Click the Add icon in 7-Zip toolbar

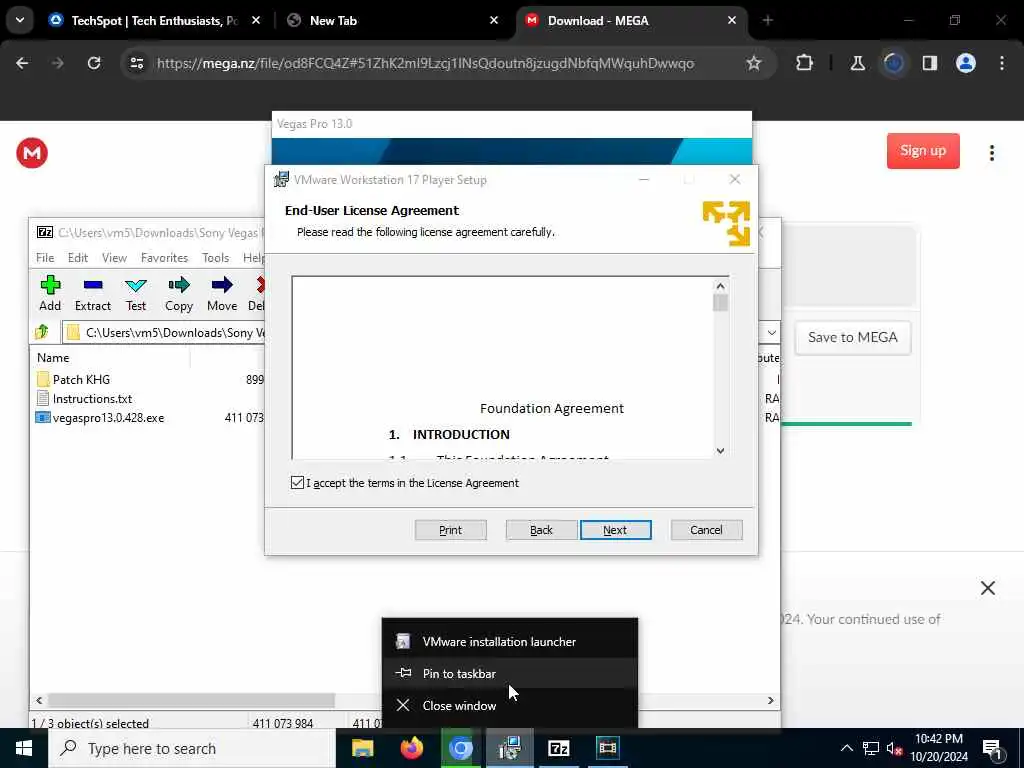[50, 293]
